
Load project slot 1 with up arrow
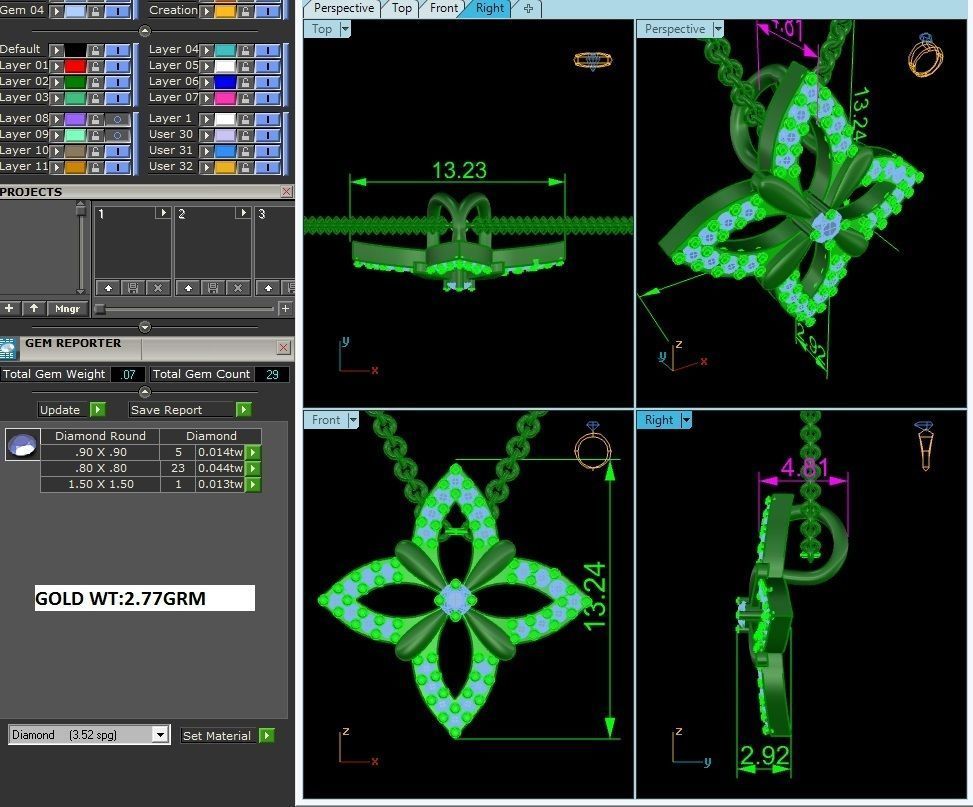click(x=109, y=288)
